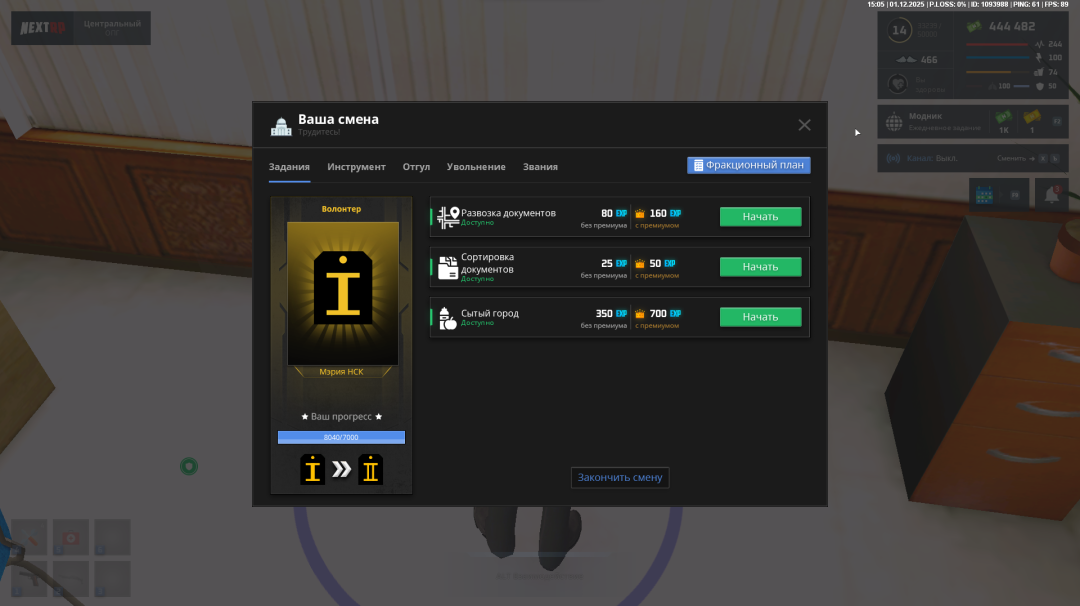
Task: Open the Отгул tab
Action: (416, 167)
